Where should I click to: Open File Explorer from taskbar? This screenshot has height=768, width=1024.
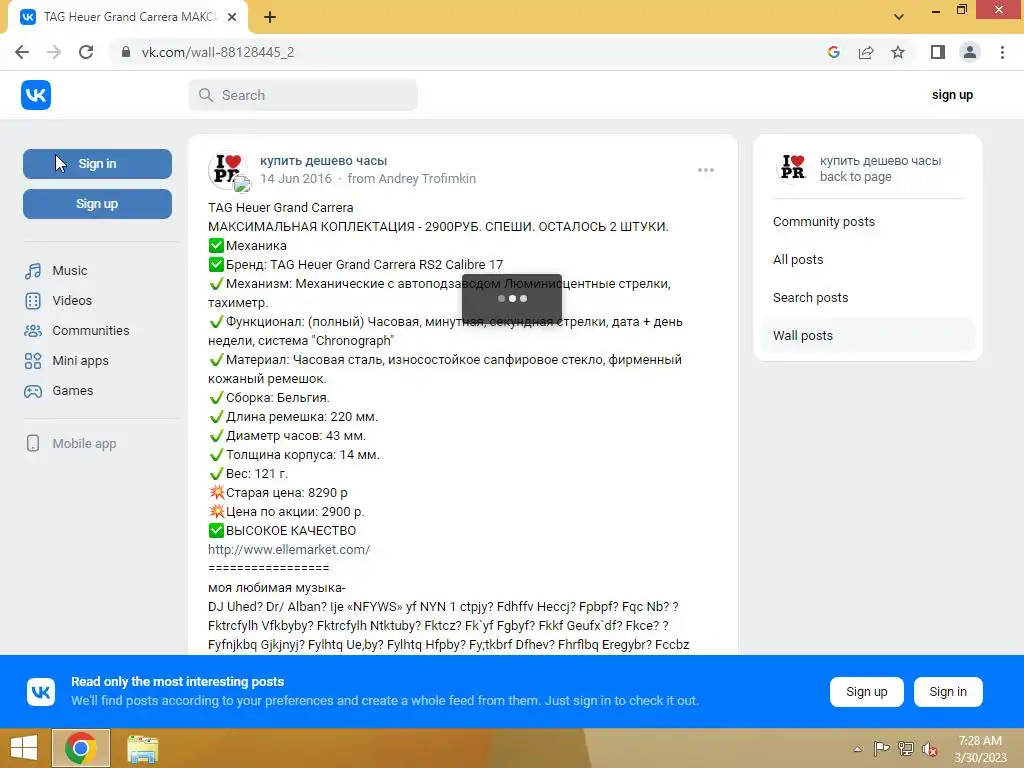click(142, 749)
